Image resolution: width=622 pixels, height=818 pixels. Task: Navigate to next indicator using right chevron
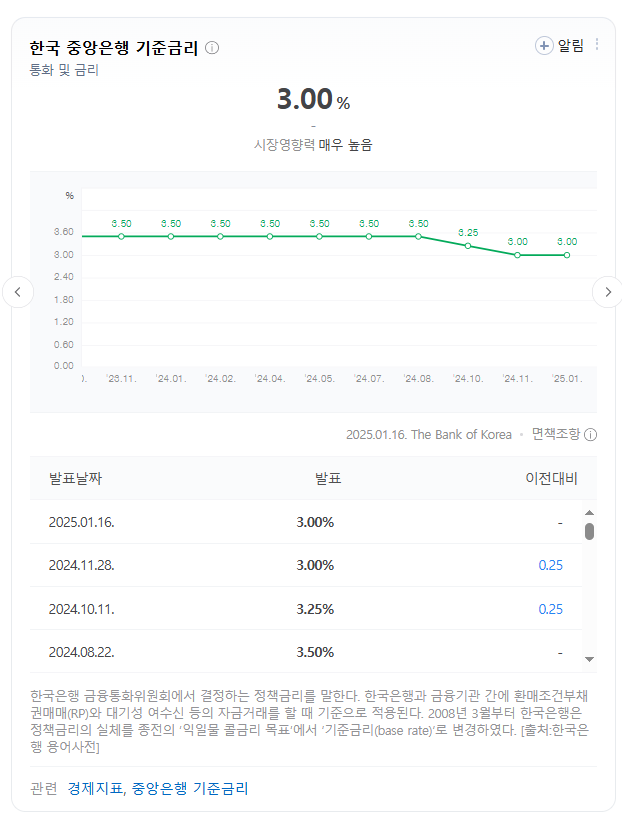pos(608,290)
